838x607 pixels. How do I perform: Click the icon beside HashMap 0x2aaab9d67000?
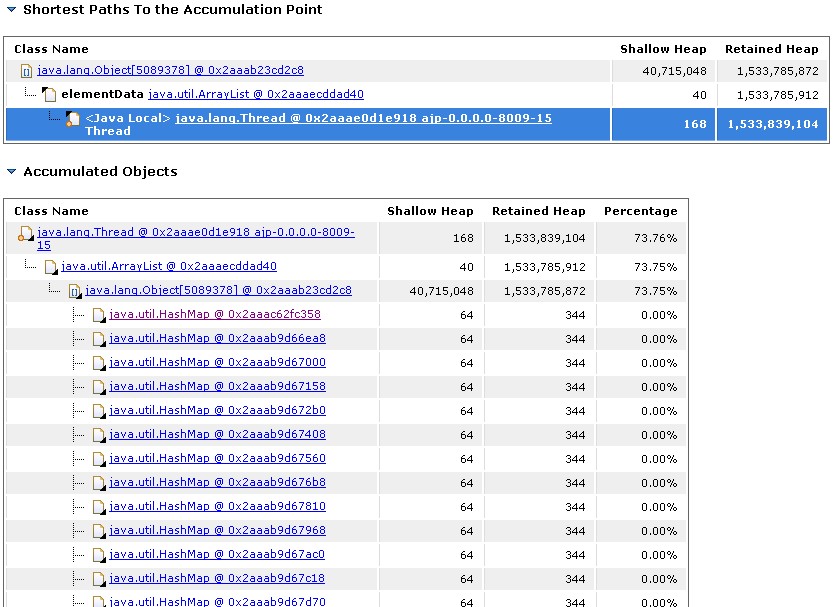tap(98, 363)
